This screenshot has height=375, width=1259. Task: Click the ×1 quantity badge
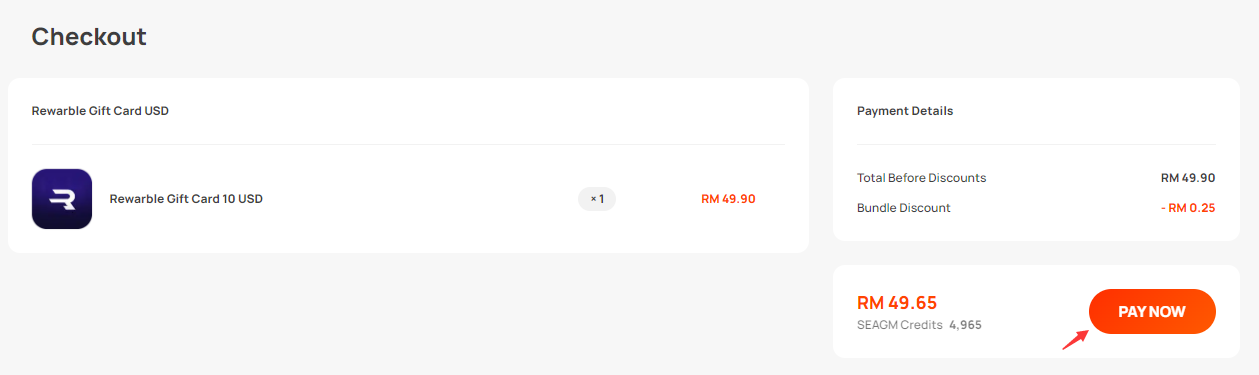pyautogui.click(x=597, y=199)
